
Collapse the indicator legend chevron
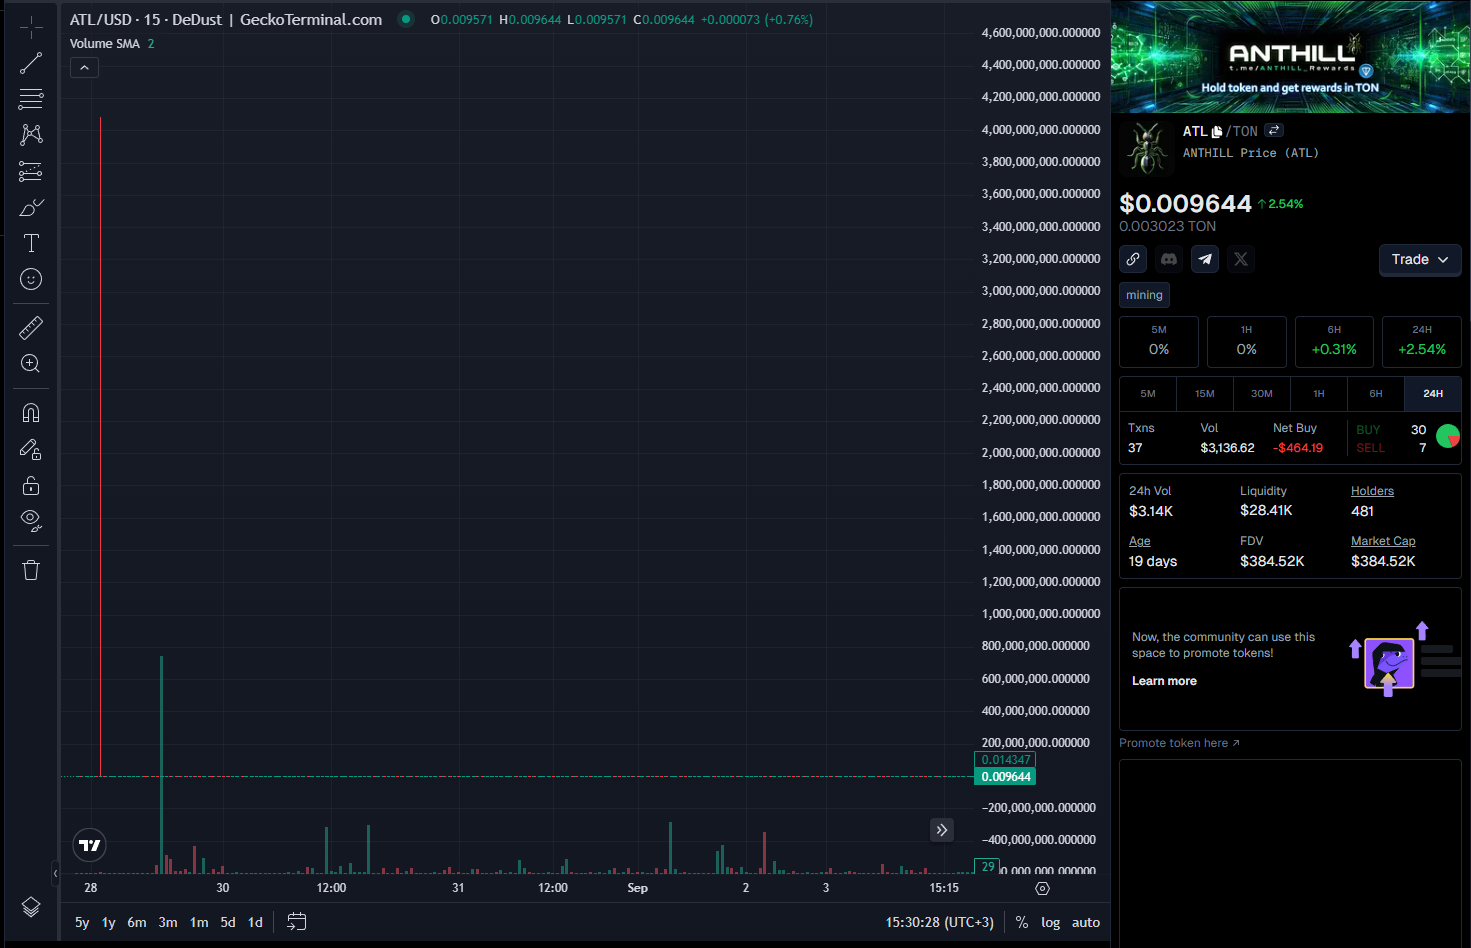pos(84,67)
